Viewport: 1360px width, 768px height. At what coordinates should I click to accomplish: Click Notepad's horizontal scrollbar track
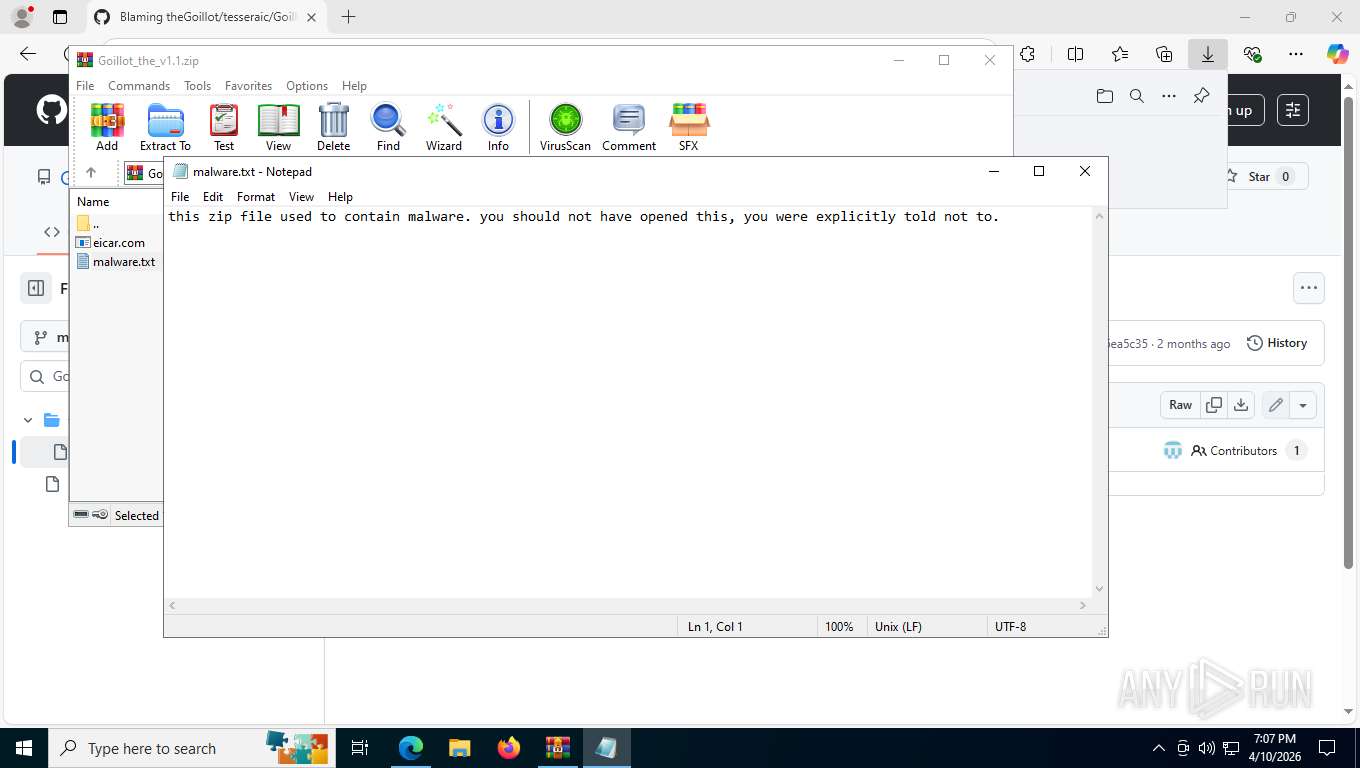tap(627, 606)
